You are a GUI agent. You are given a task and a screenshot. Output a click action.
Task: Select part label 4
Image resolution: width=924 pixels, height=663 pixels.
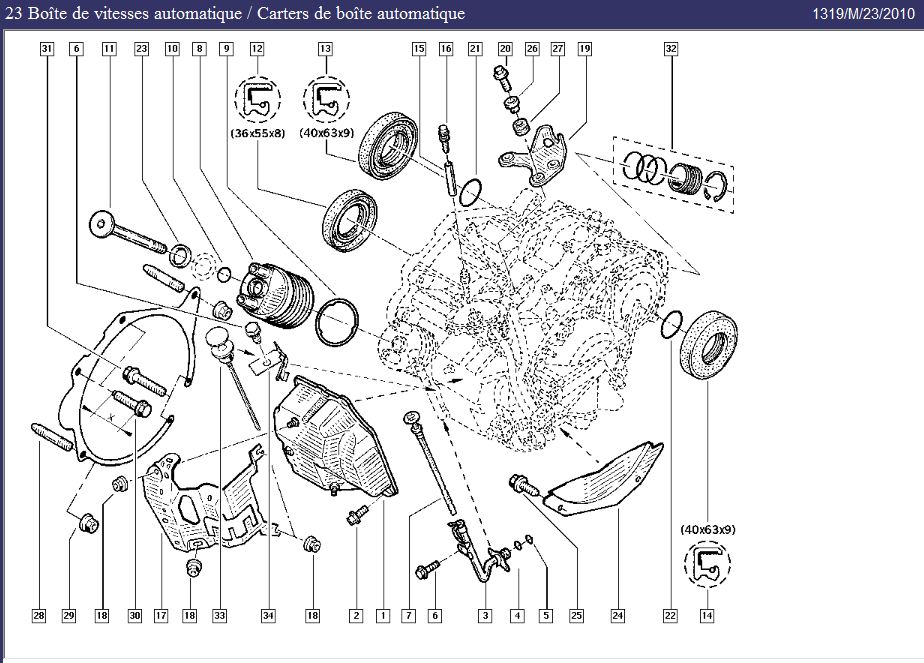(517, 616)
